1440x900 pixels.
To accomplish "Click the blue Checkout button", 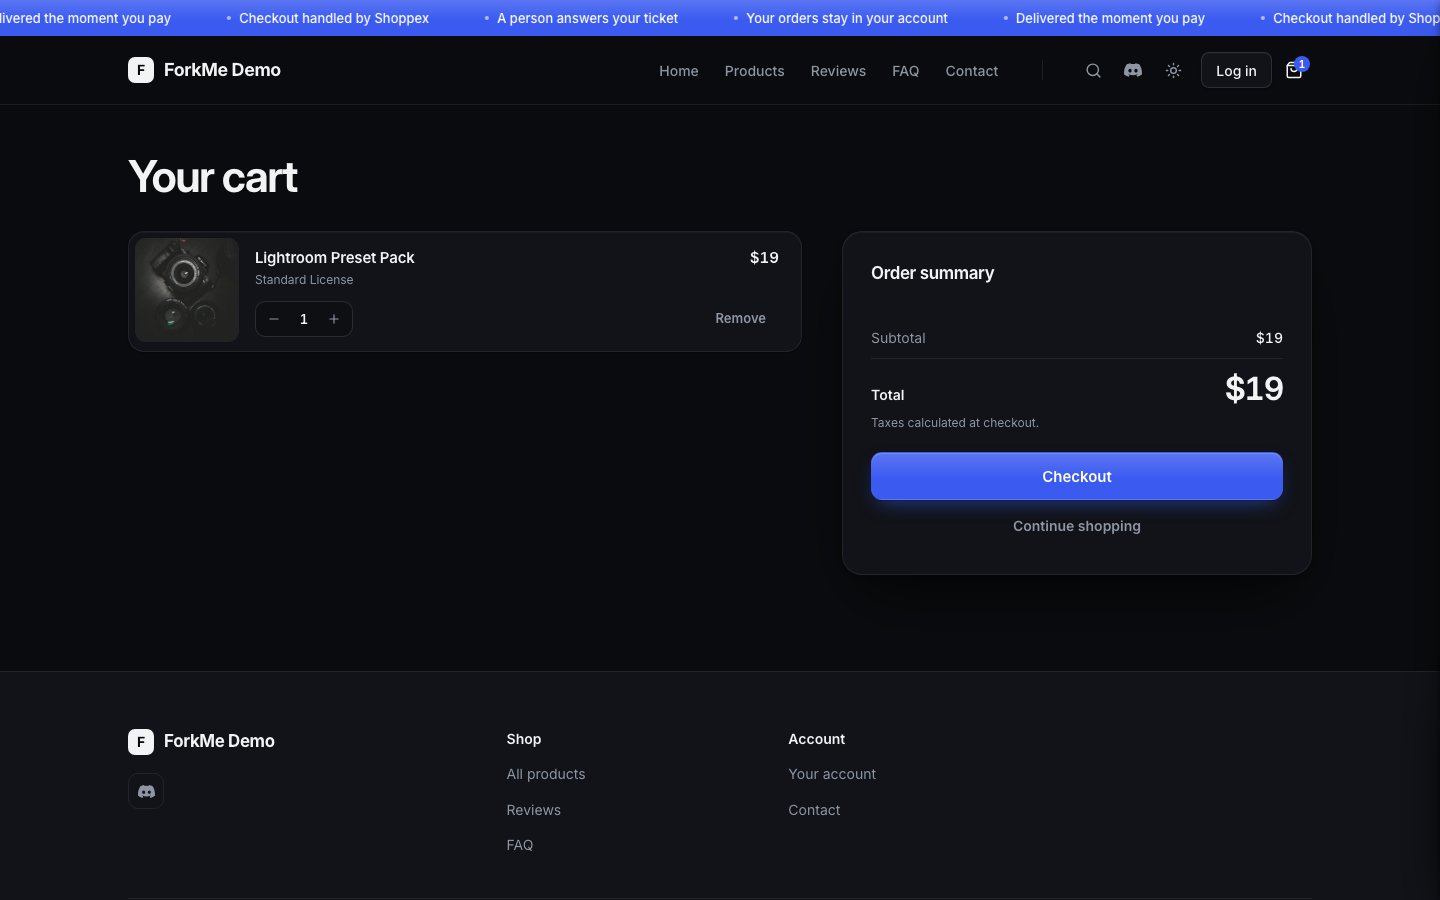I will point(1077,476).
